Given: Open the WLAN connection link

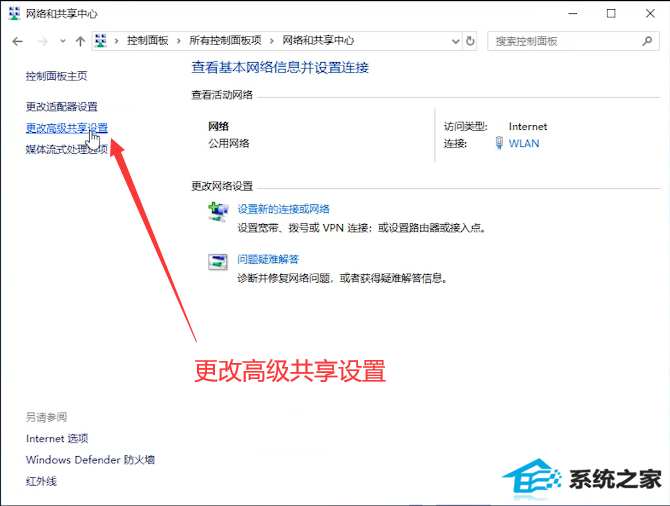Looking at the screenshot, I should 524,144.
